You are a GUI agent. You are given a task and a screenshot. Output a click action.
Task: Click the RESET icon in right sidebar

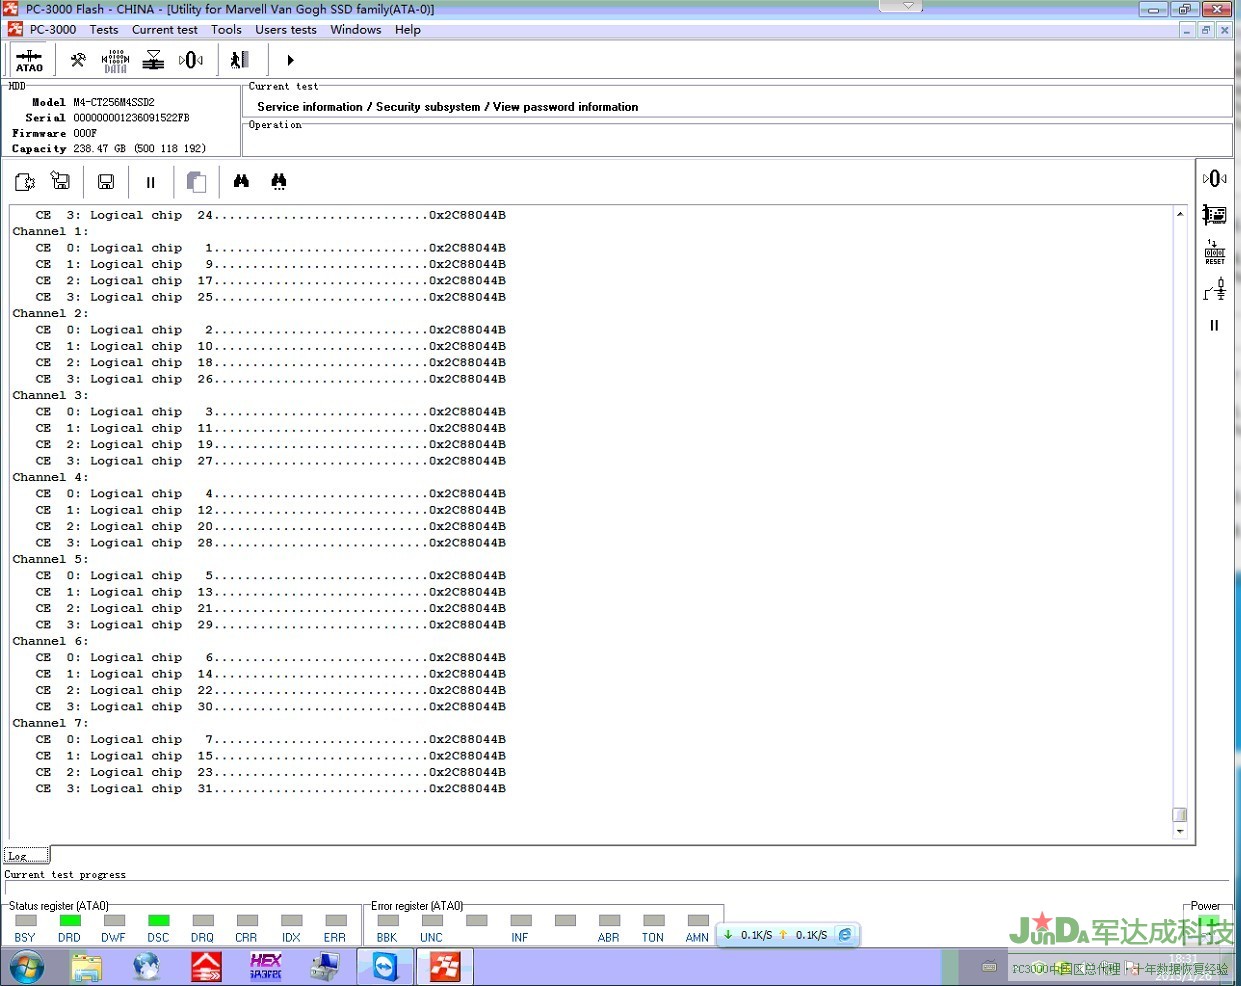tap(1214, 252)
